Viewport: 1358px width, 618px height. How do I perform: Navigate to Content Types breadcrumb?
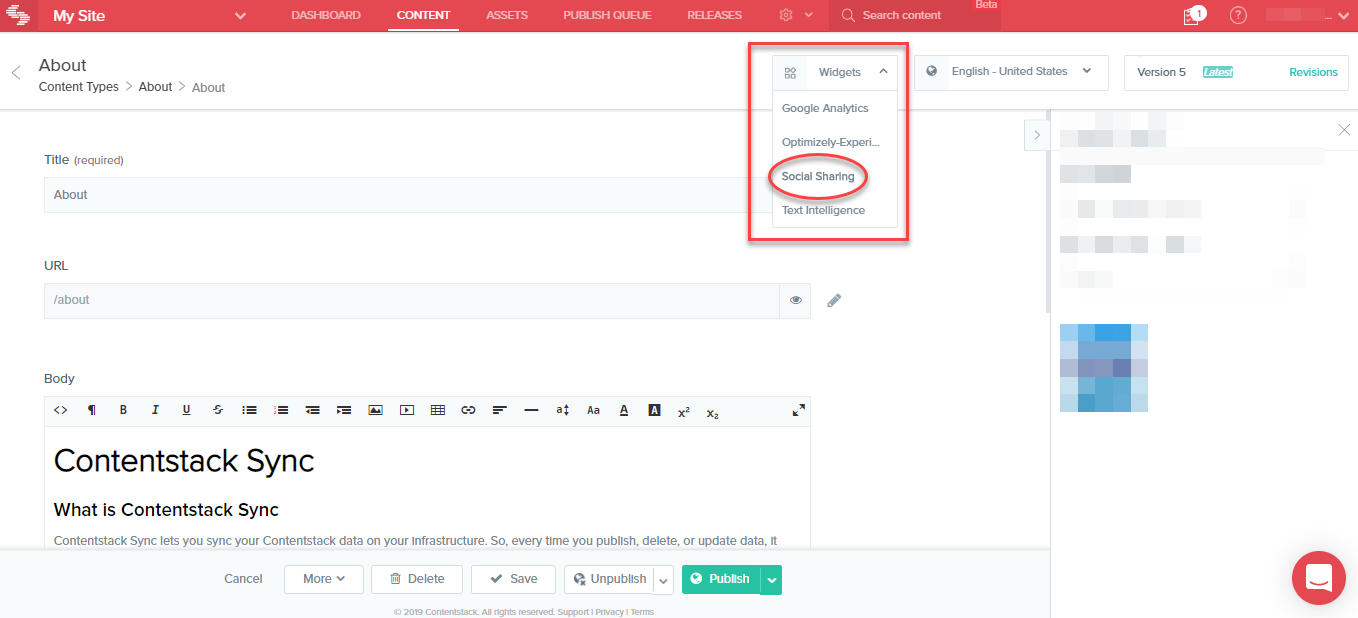click(79, 87)
